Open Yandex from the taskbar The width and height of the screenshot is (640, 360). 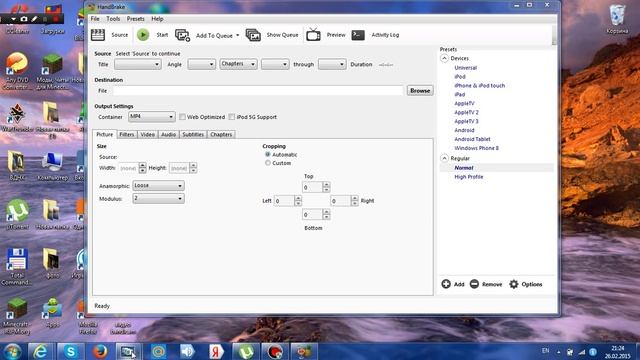(216, 351)
